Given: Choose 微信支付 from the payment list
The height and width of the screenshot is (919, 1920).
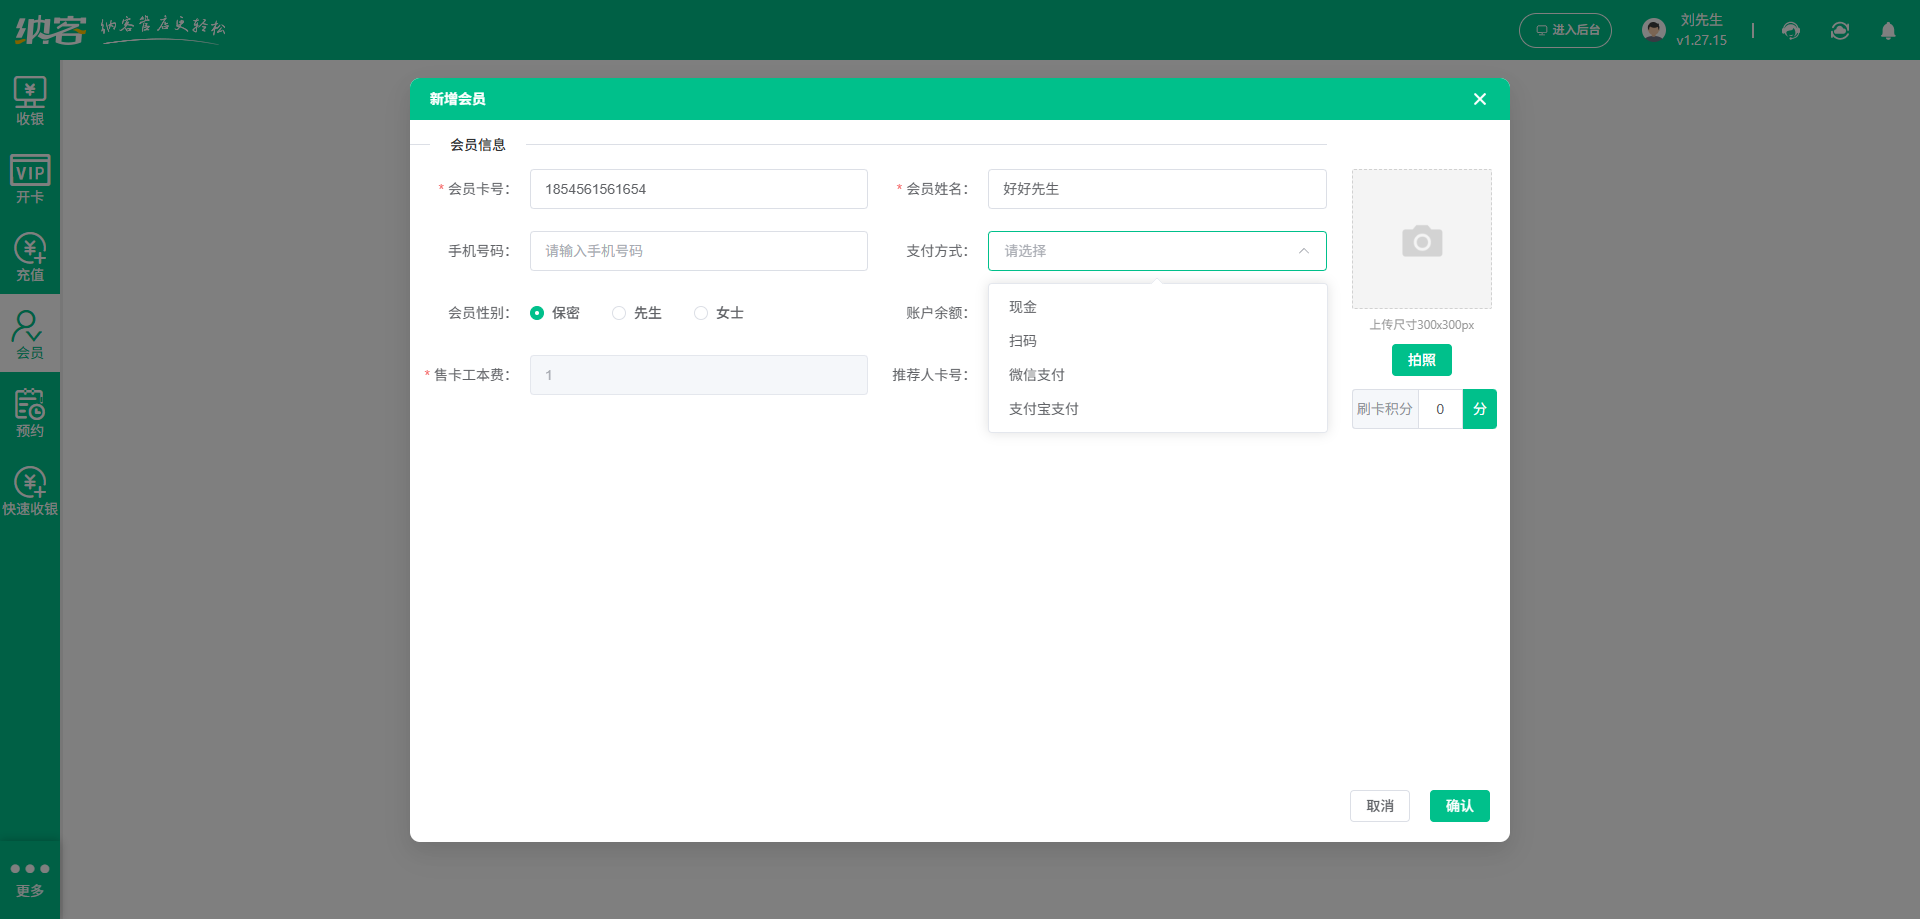Looking at the screenshot, I should 1037,375.
